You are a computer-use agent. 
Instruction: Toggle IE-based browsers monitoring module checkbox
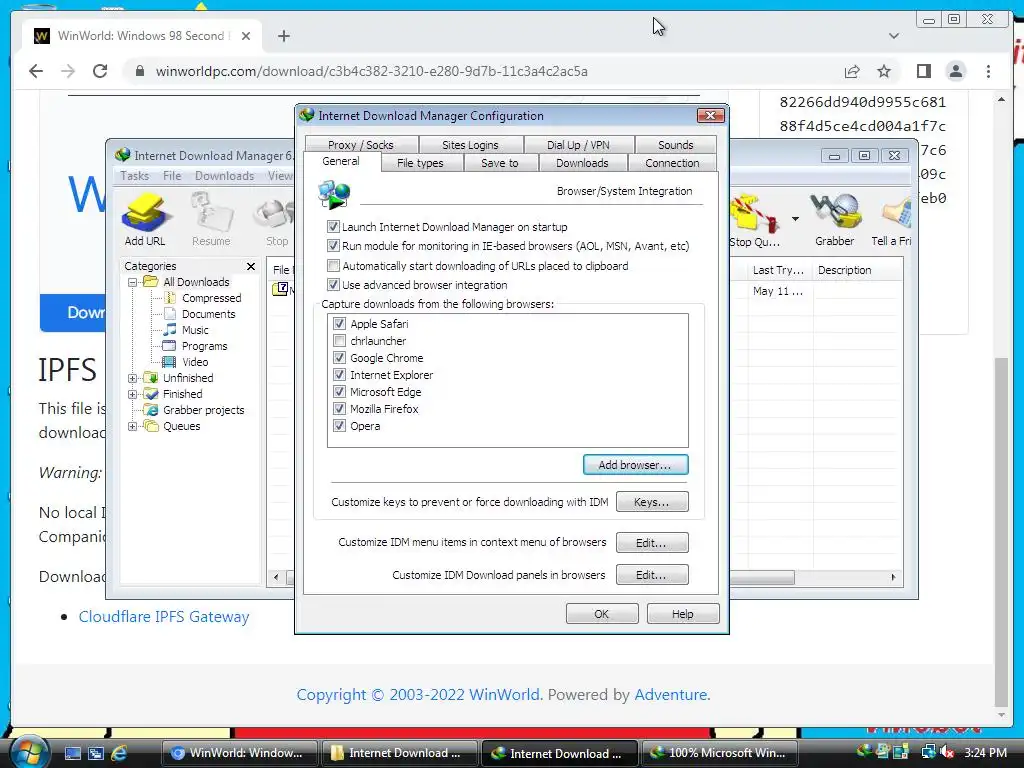pyautogui.click(x=333, y=246)
